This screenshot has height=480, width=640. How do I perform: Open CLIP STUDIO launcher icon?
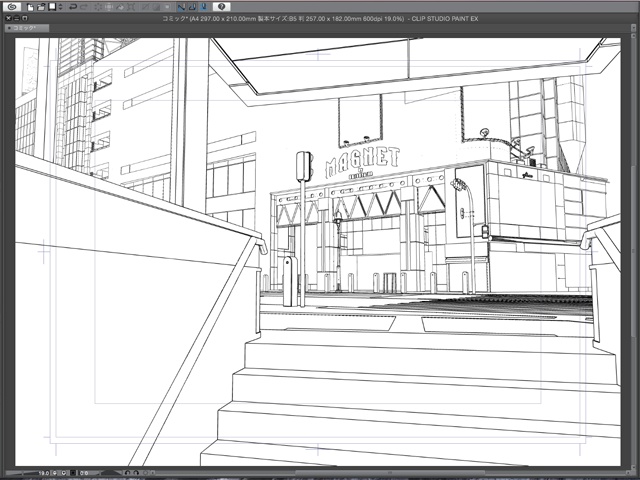tap(12, 7)
